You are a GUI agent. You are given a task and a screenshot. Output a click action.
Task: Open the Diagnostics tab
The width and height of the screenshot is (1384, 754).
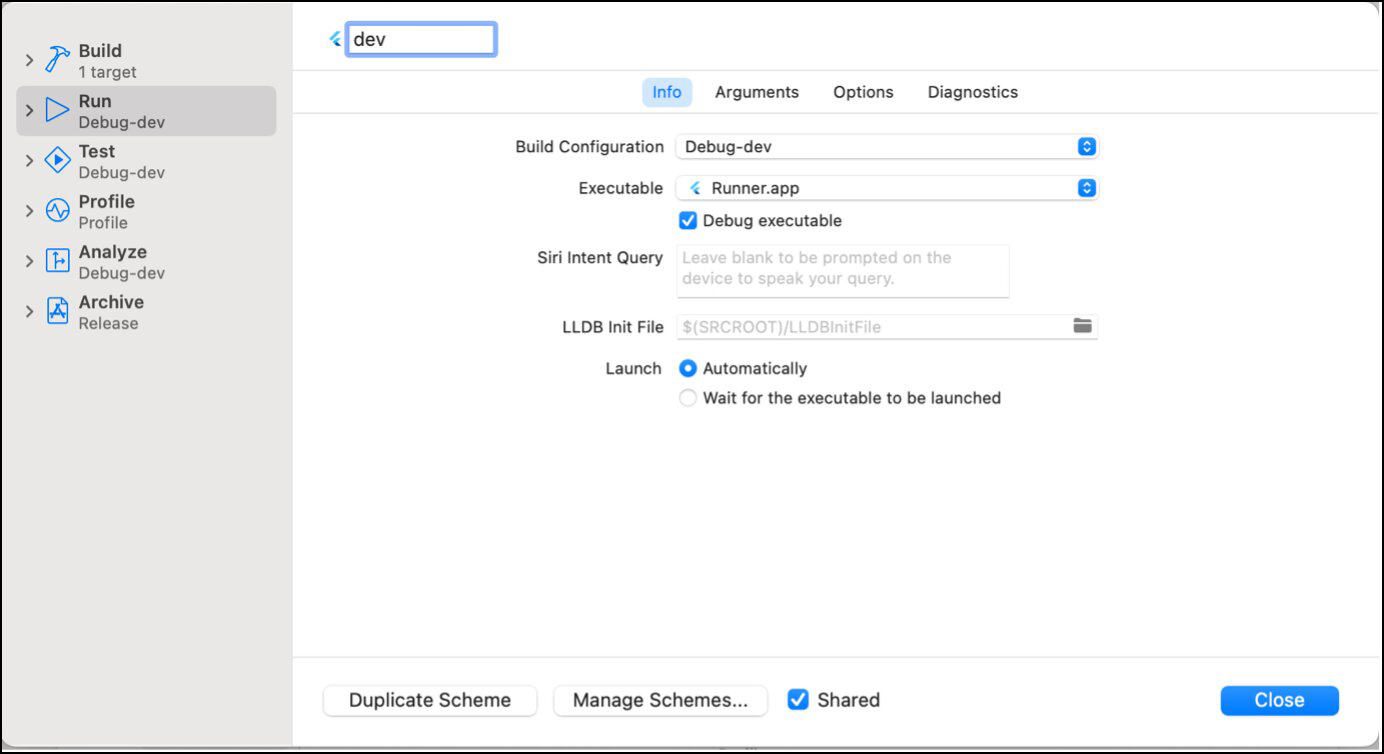[972, 92]
